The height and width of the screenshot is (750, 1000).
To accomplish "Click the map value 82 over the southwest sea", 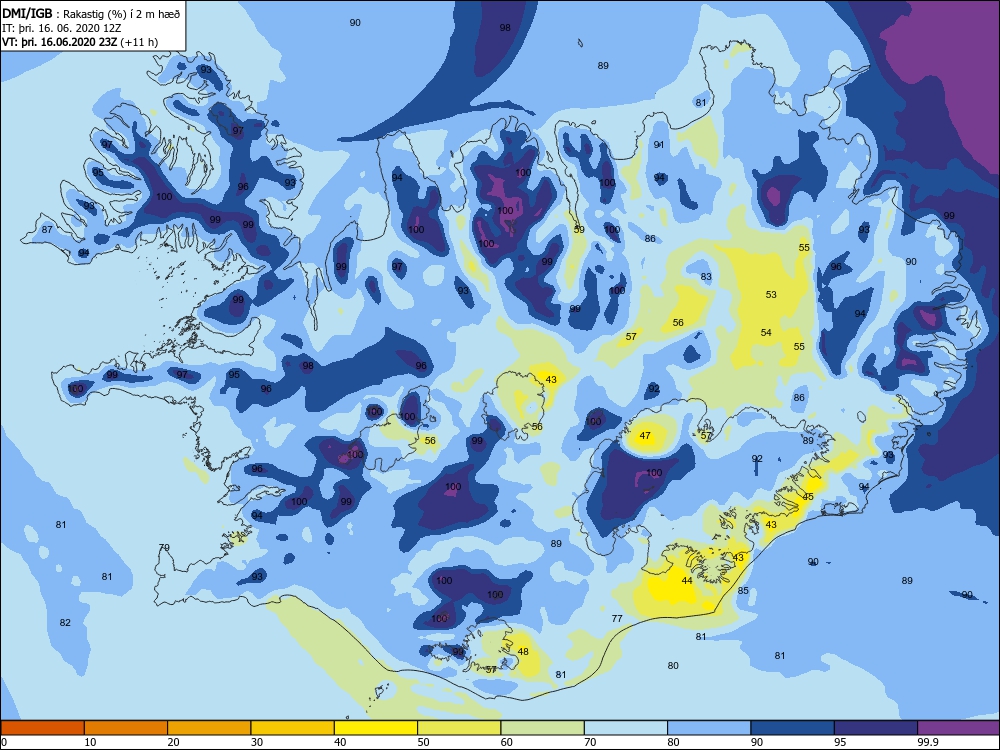I will 65,622.
